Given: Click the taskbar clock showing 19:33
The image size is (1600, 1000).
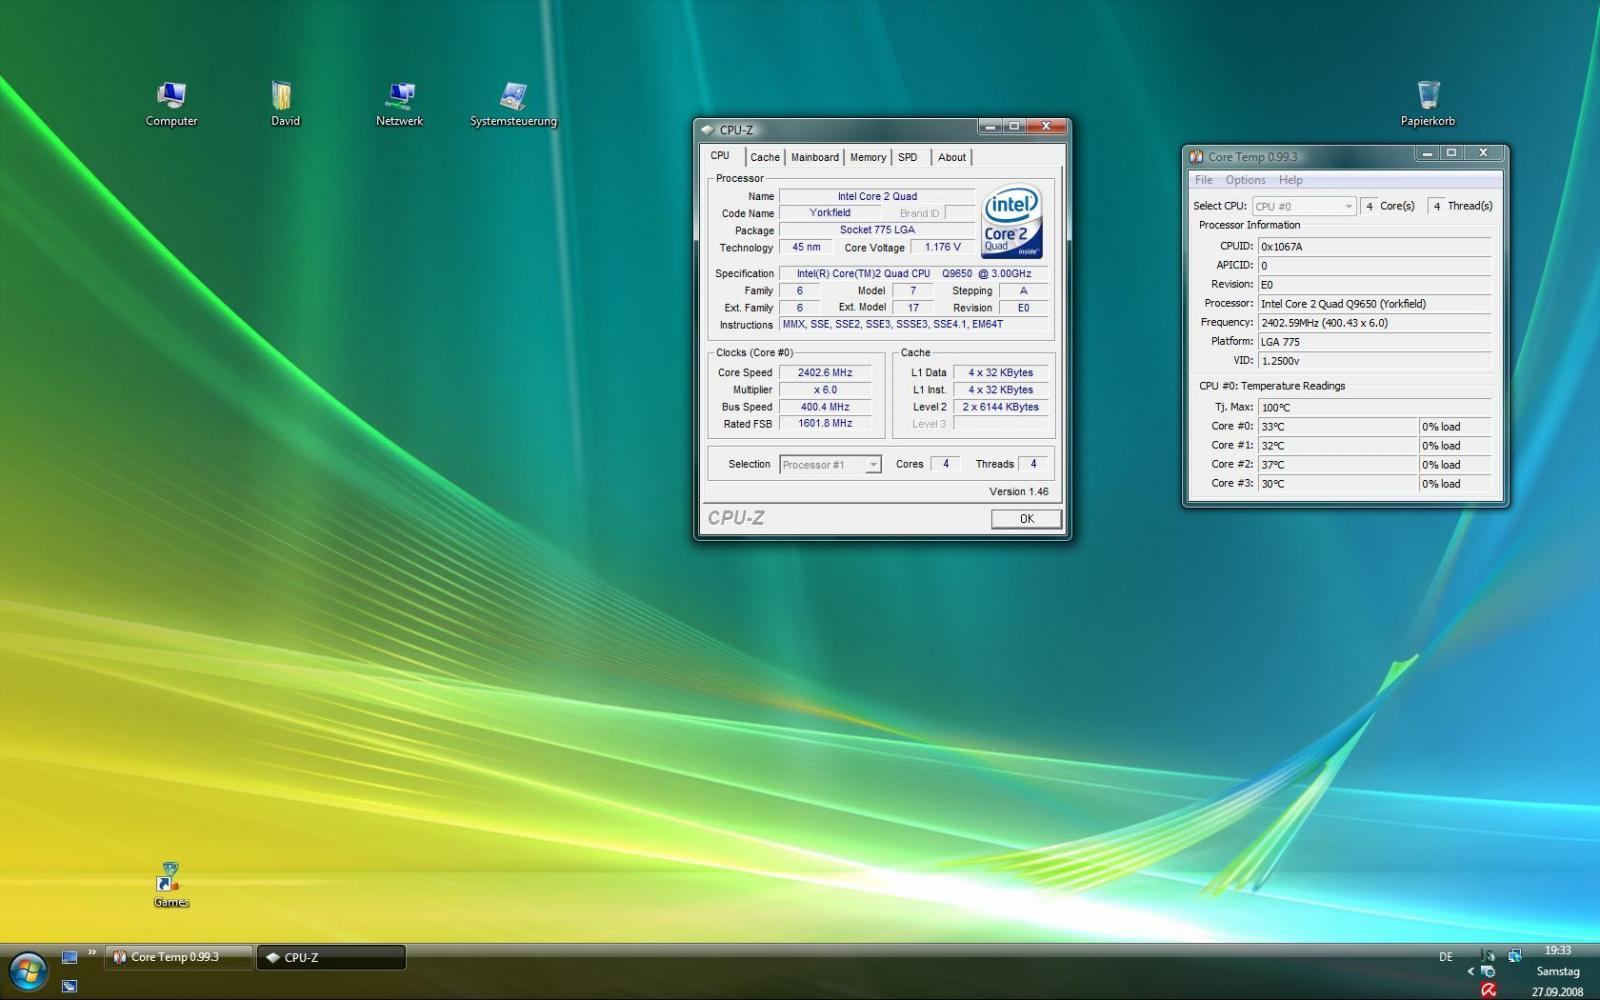Looking at the screenshot, I should coord(1557,951).
